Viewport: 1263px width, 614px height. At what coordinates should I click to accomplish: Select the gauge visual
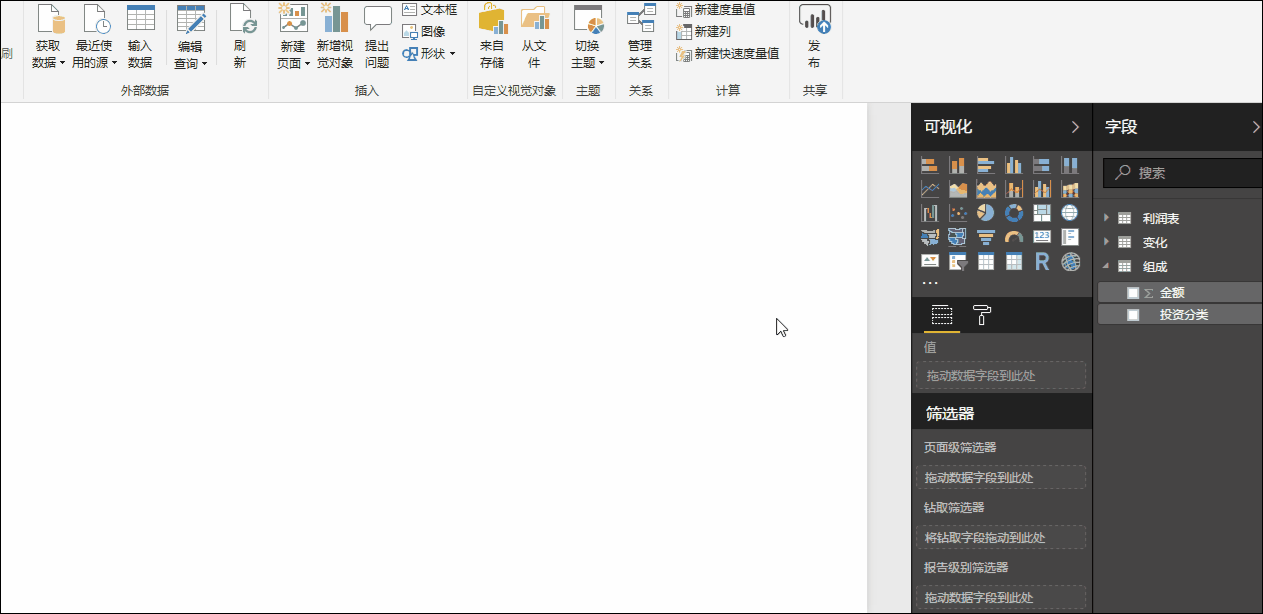click(1014, 237)
